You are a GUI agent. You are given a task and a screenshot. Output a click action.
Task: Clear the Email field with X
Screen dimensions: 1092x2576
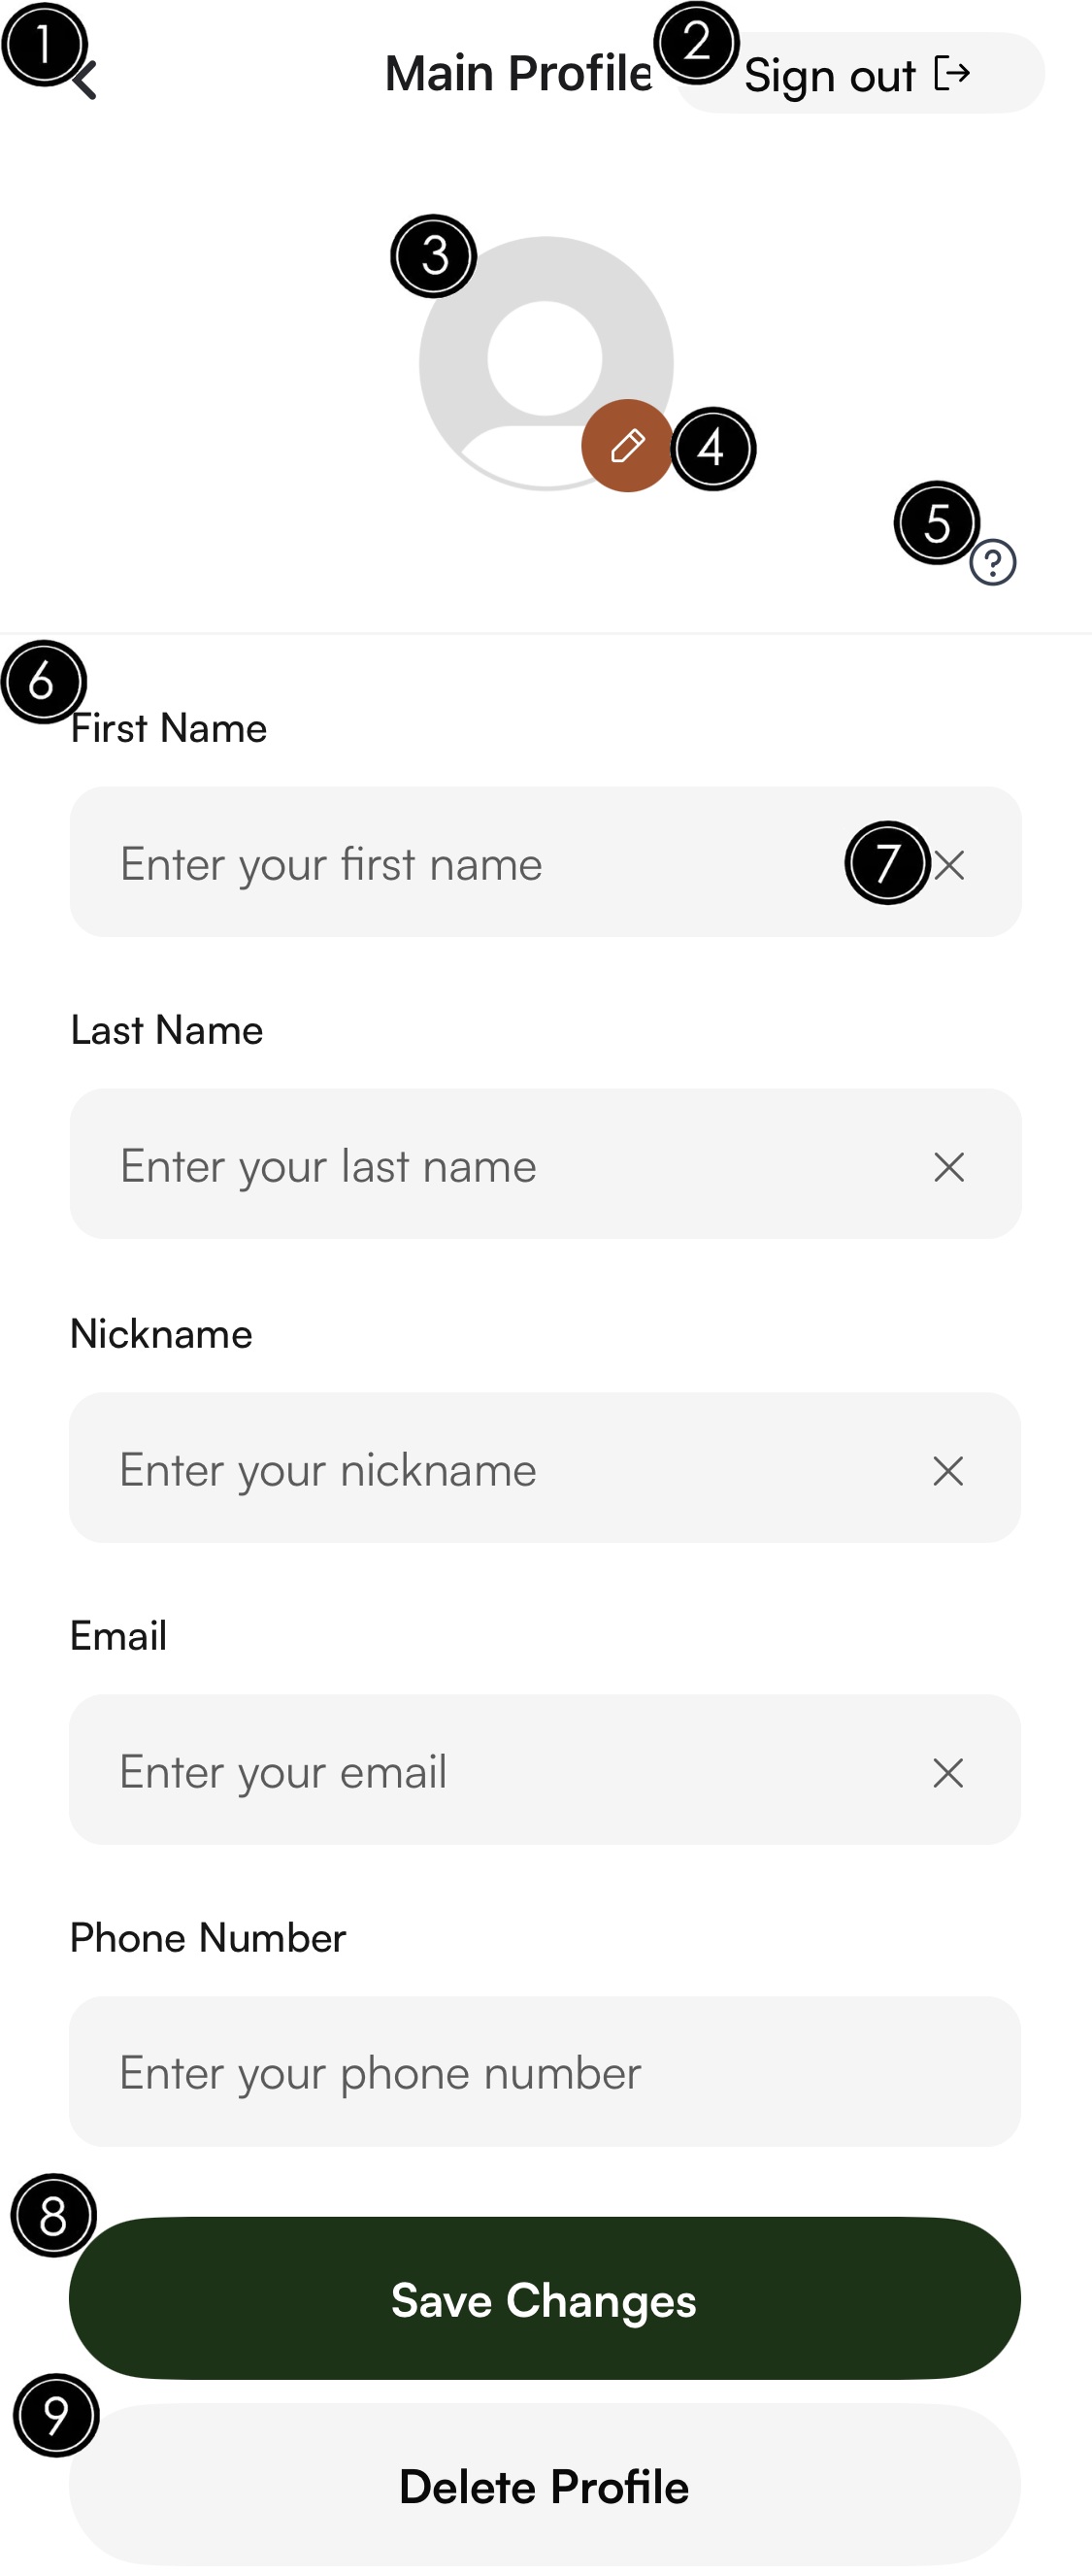point(948,1773)
